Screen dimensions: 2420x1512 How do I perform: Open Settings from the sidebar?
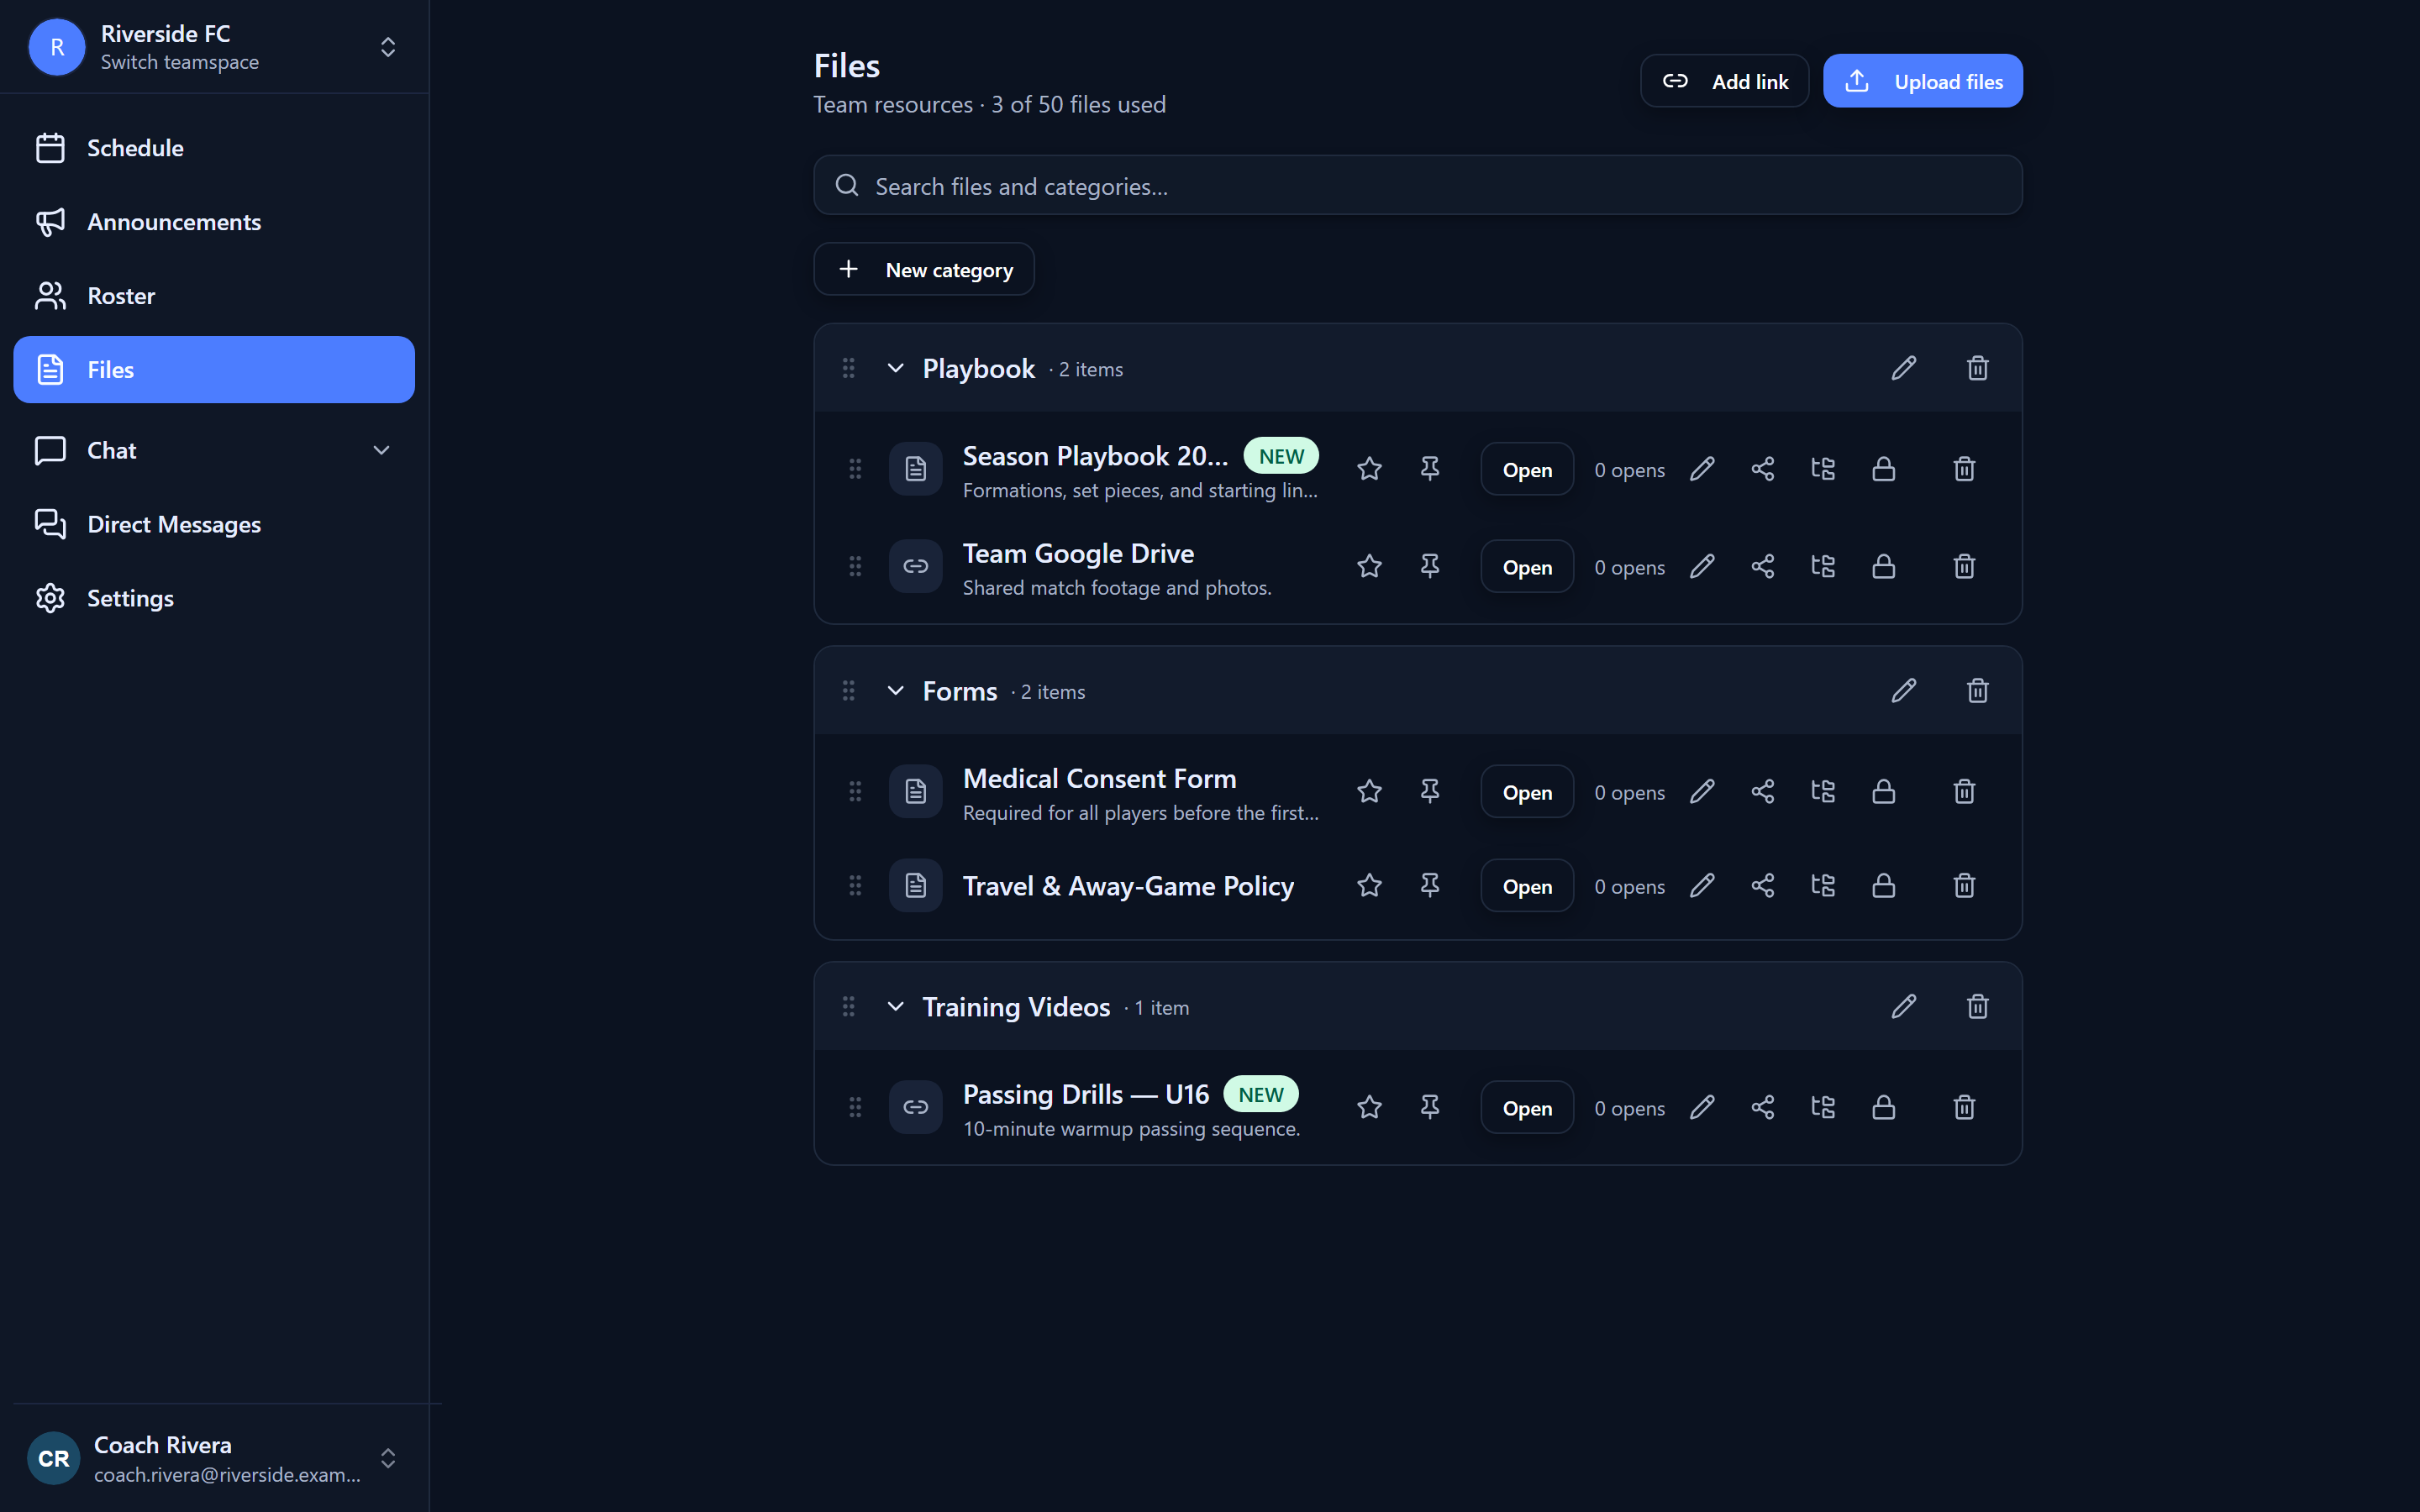pos(214,599)
